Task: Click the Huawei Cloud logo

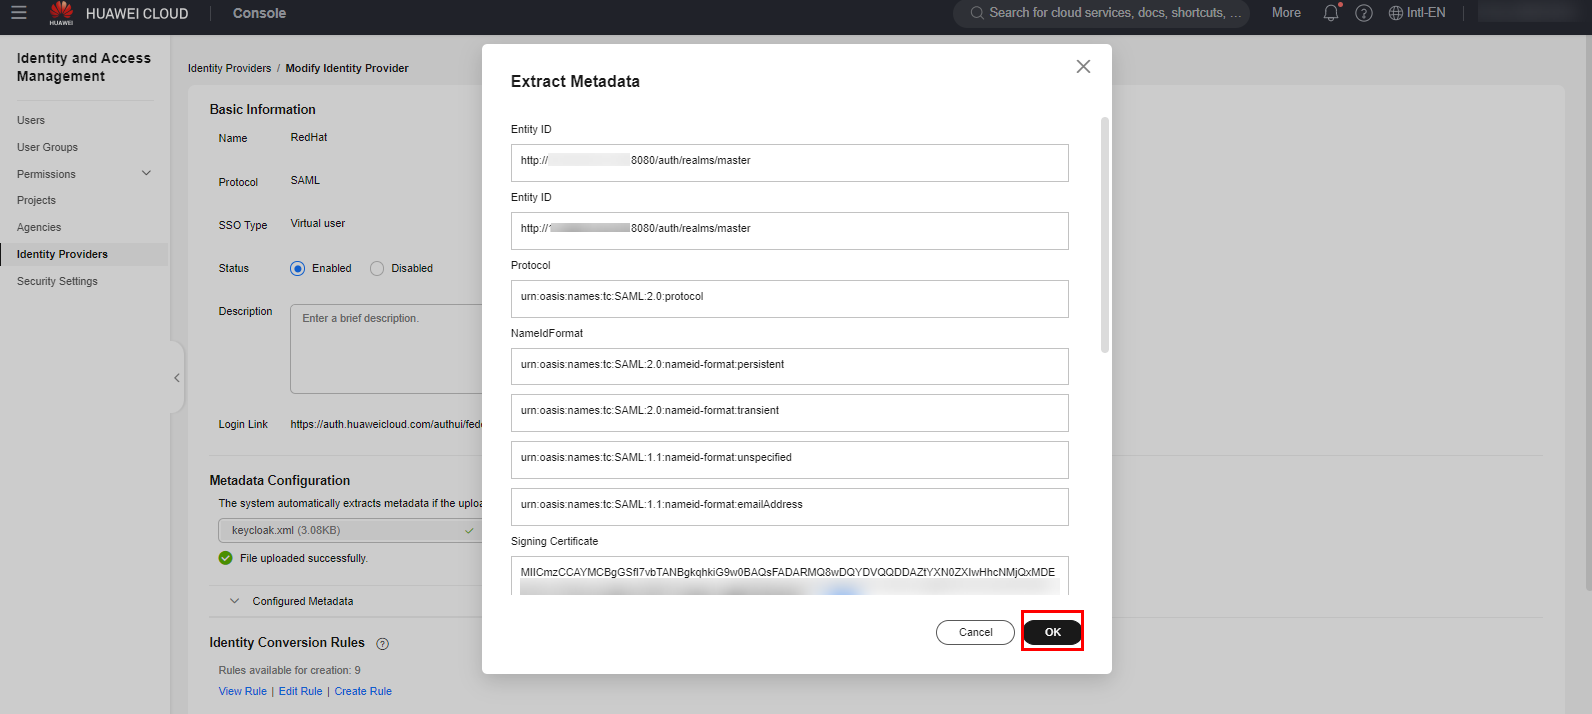Action: click(x=62, y=13)
